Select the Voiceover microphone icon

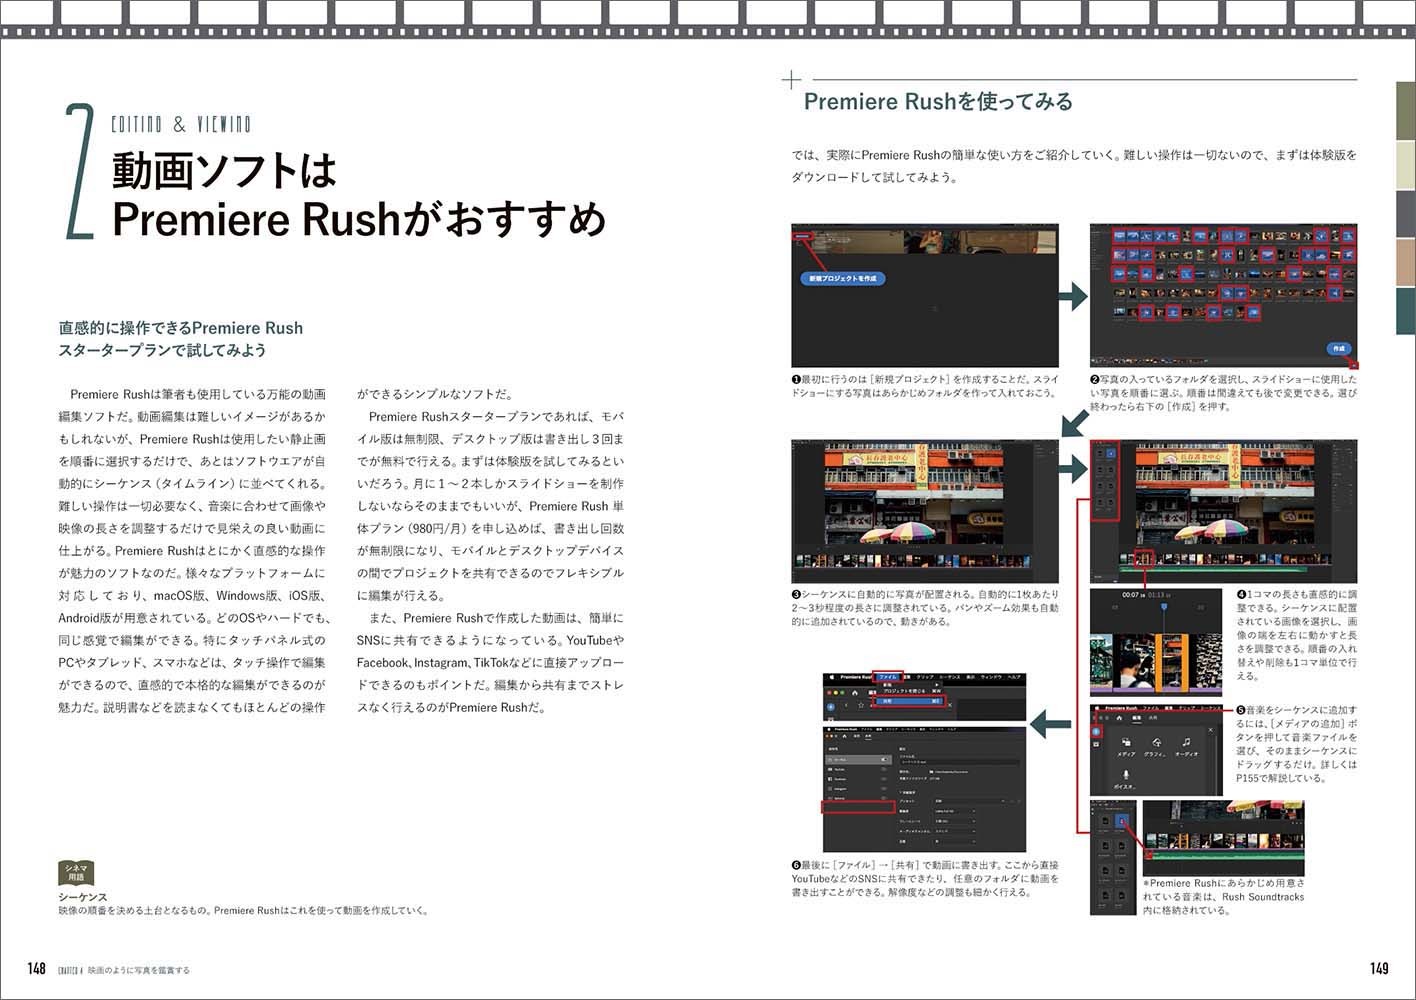[x=1125, y=776]
